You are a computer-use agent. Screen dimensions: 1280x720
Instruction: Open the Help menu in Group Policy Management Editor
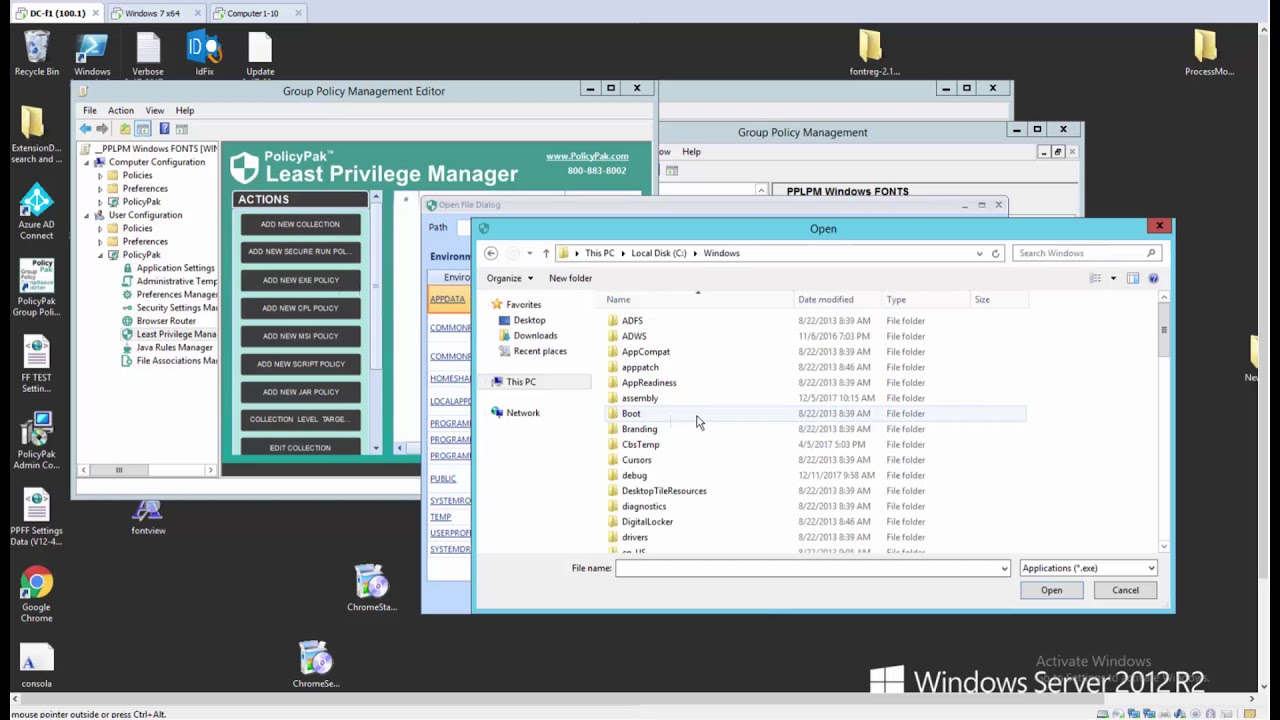185,110
